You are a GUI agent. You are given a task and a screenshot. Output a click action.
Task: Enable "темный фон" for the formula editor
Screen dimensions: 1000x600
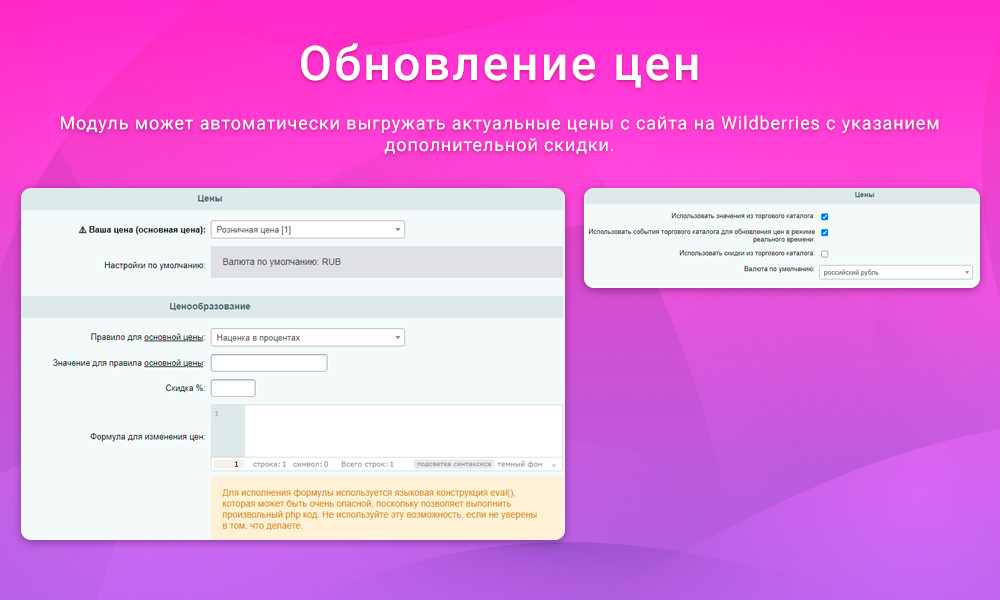click(x=520, y=464)
